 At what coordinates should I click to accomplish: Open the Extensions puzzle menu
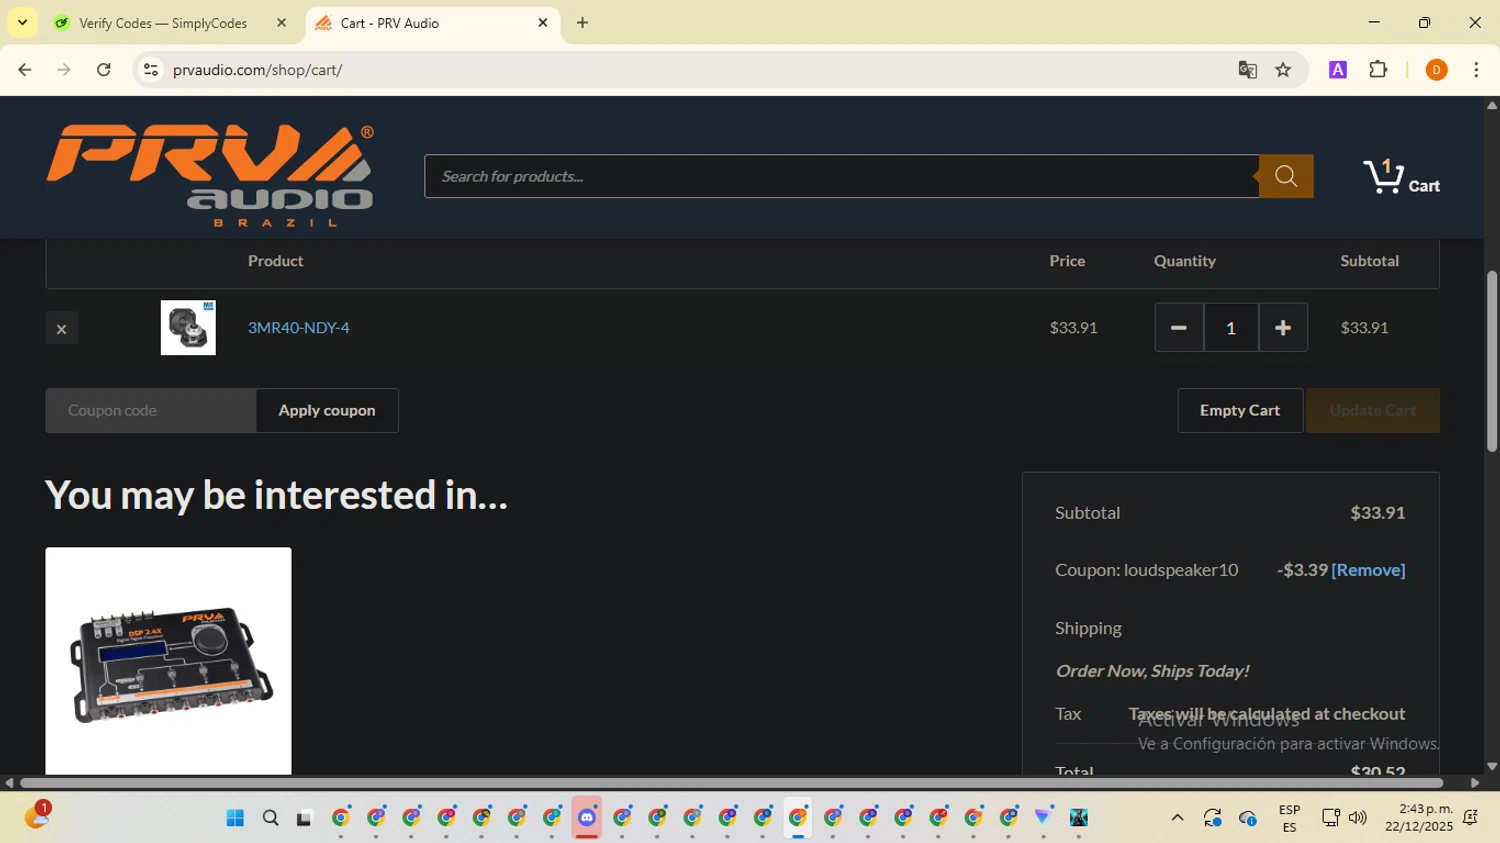click(x=1378, y=70)
